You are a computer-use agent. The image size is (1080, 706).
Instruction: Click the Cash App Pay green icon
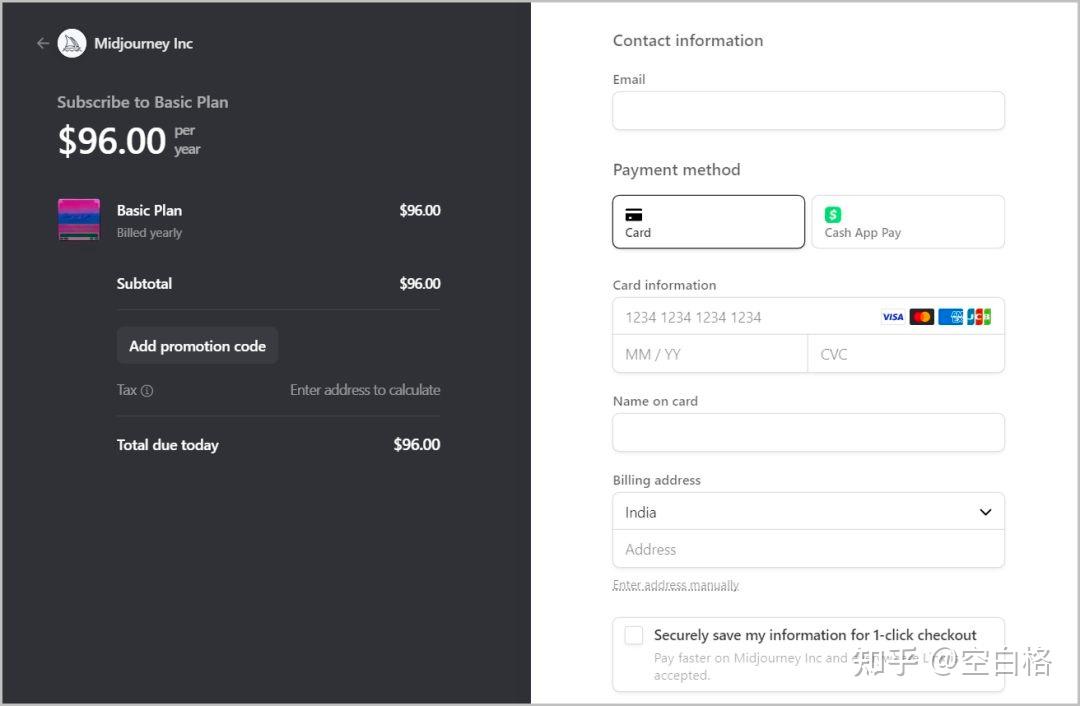[833, 214]
